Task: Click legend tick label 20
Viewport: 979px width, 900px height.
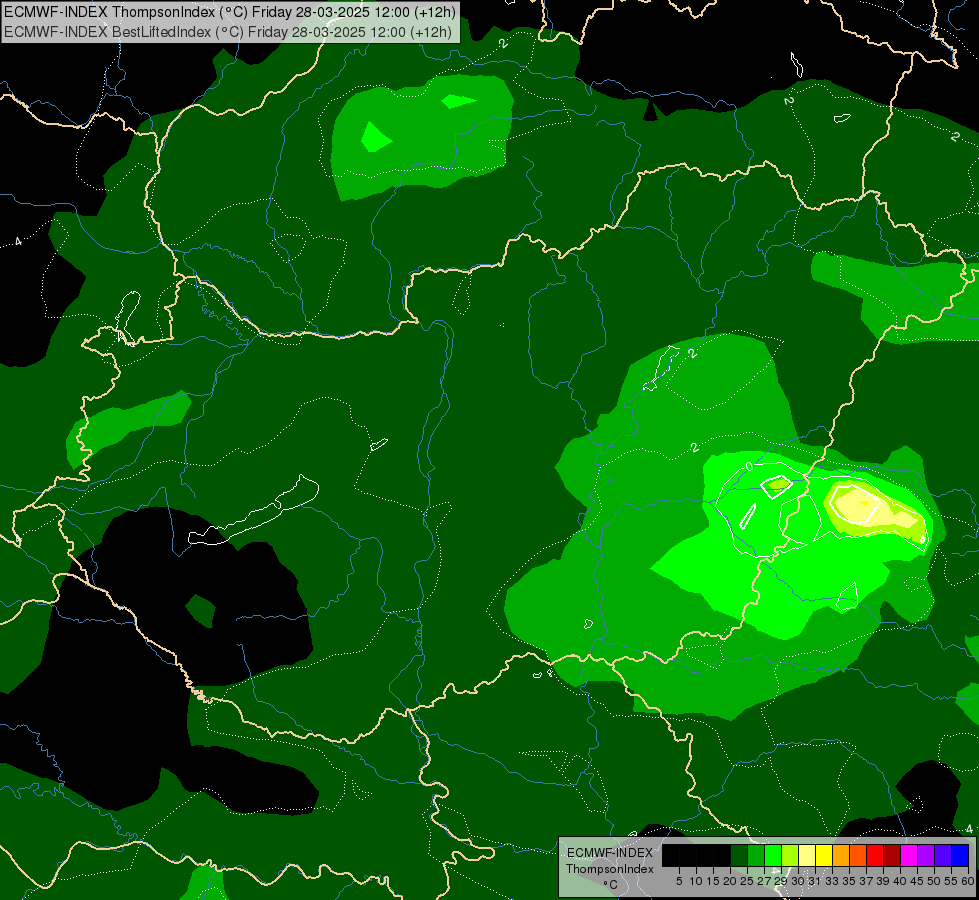Action: coord(730,881)
